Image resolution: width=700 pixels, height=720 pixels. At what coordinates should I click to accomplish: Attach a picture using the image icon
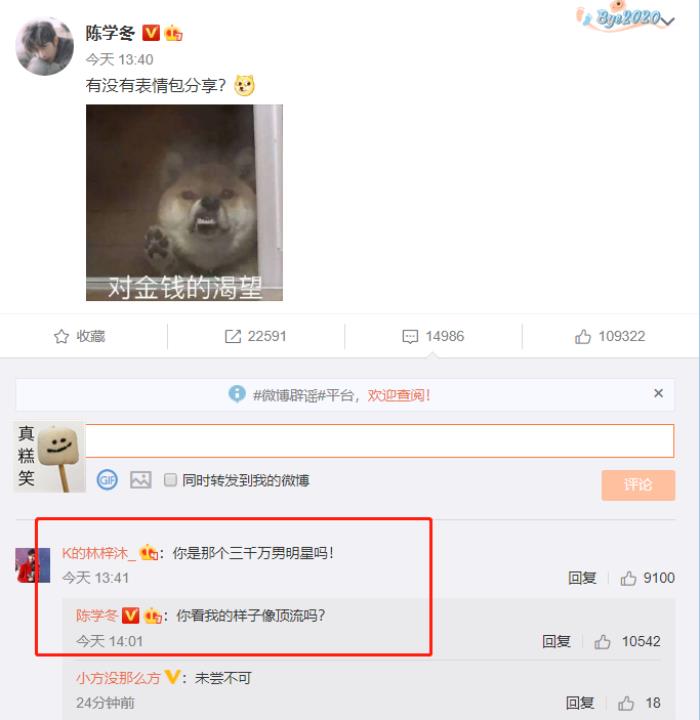click(141, 480)
